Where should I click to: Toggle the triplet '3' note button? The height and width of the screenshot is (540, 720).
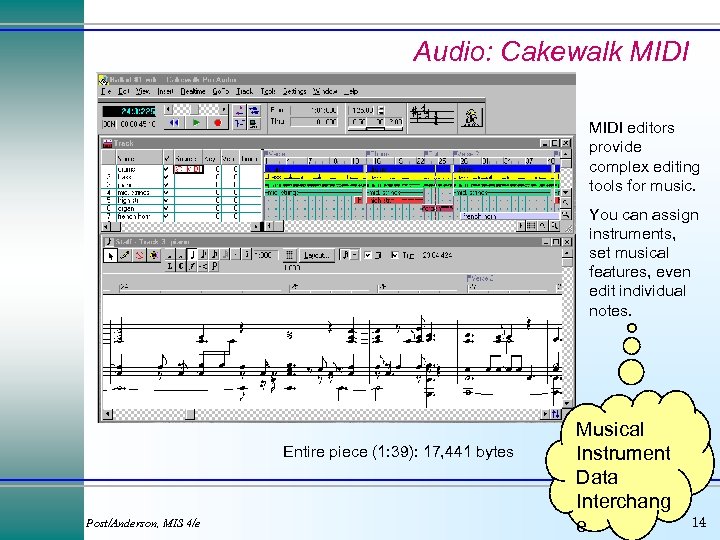pos(246,255)
